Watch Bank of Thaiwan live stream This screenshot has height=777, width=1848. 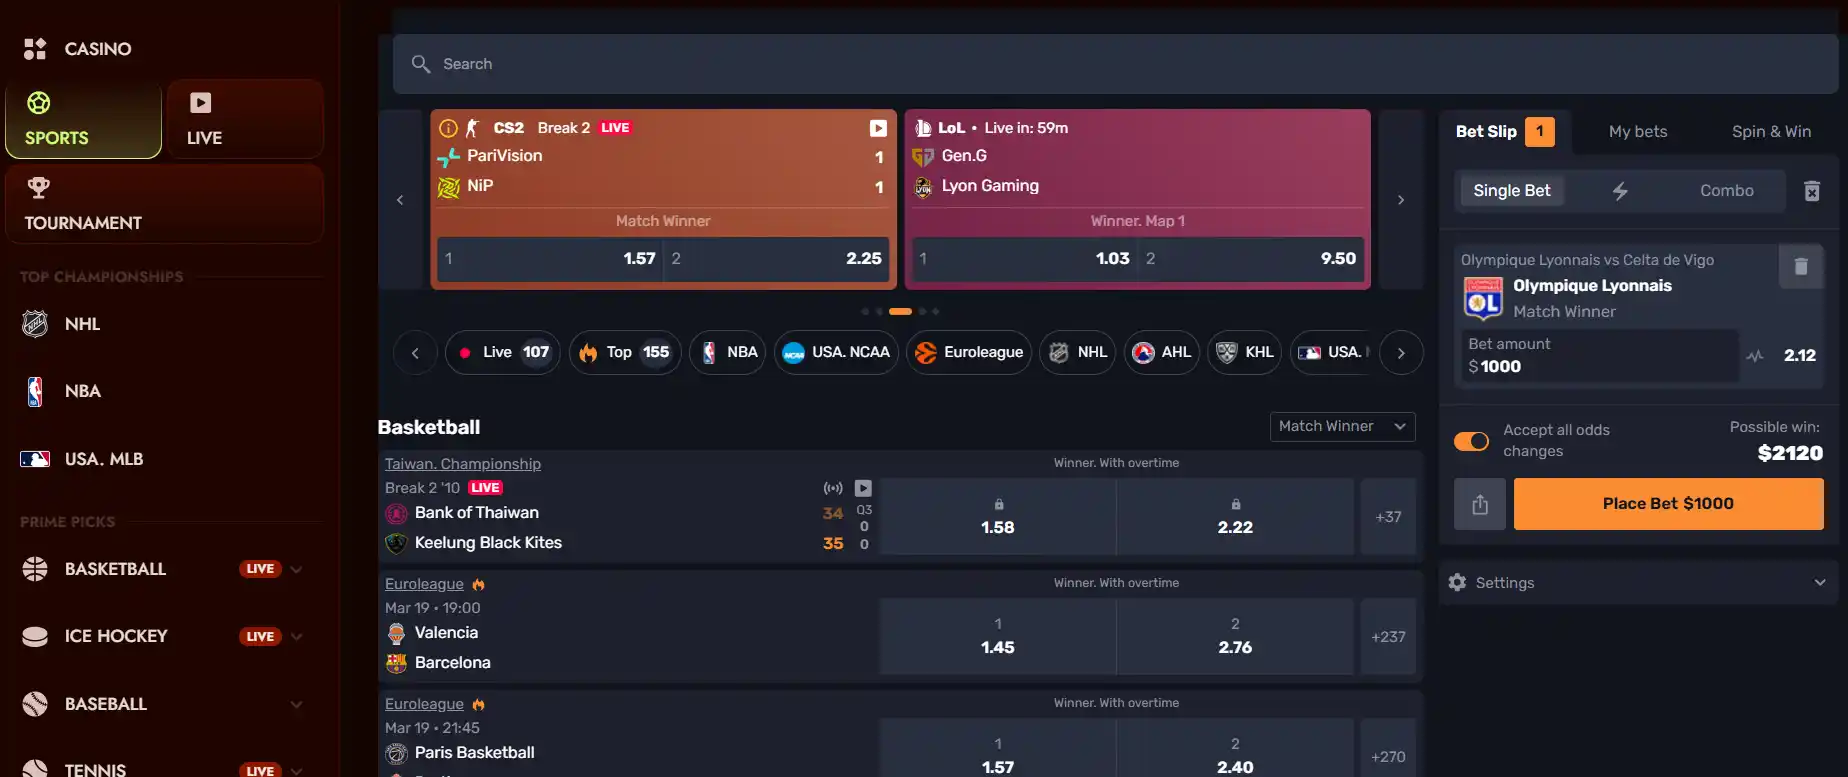coord(863,488)
